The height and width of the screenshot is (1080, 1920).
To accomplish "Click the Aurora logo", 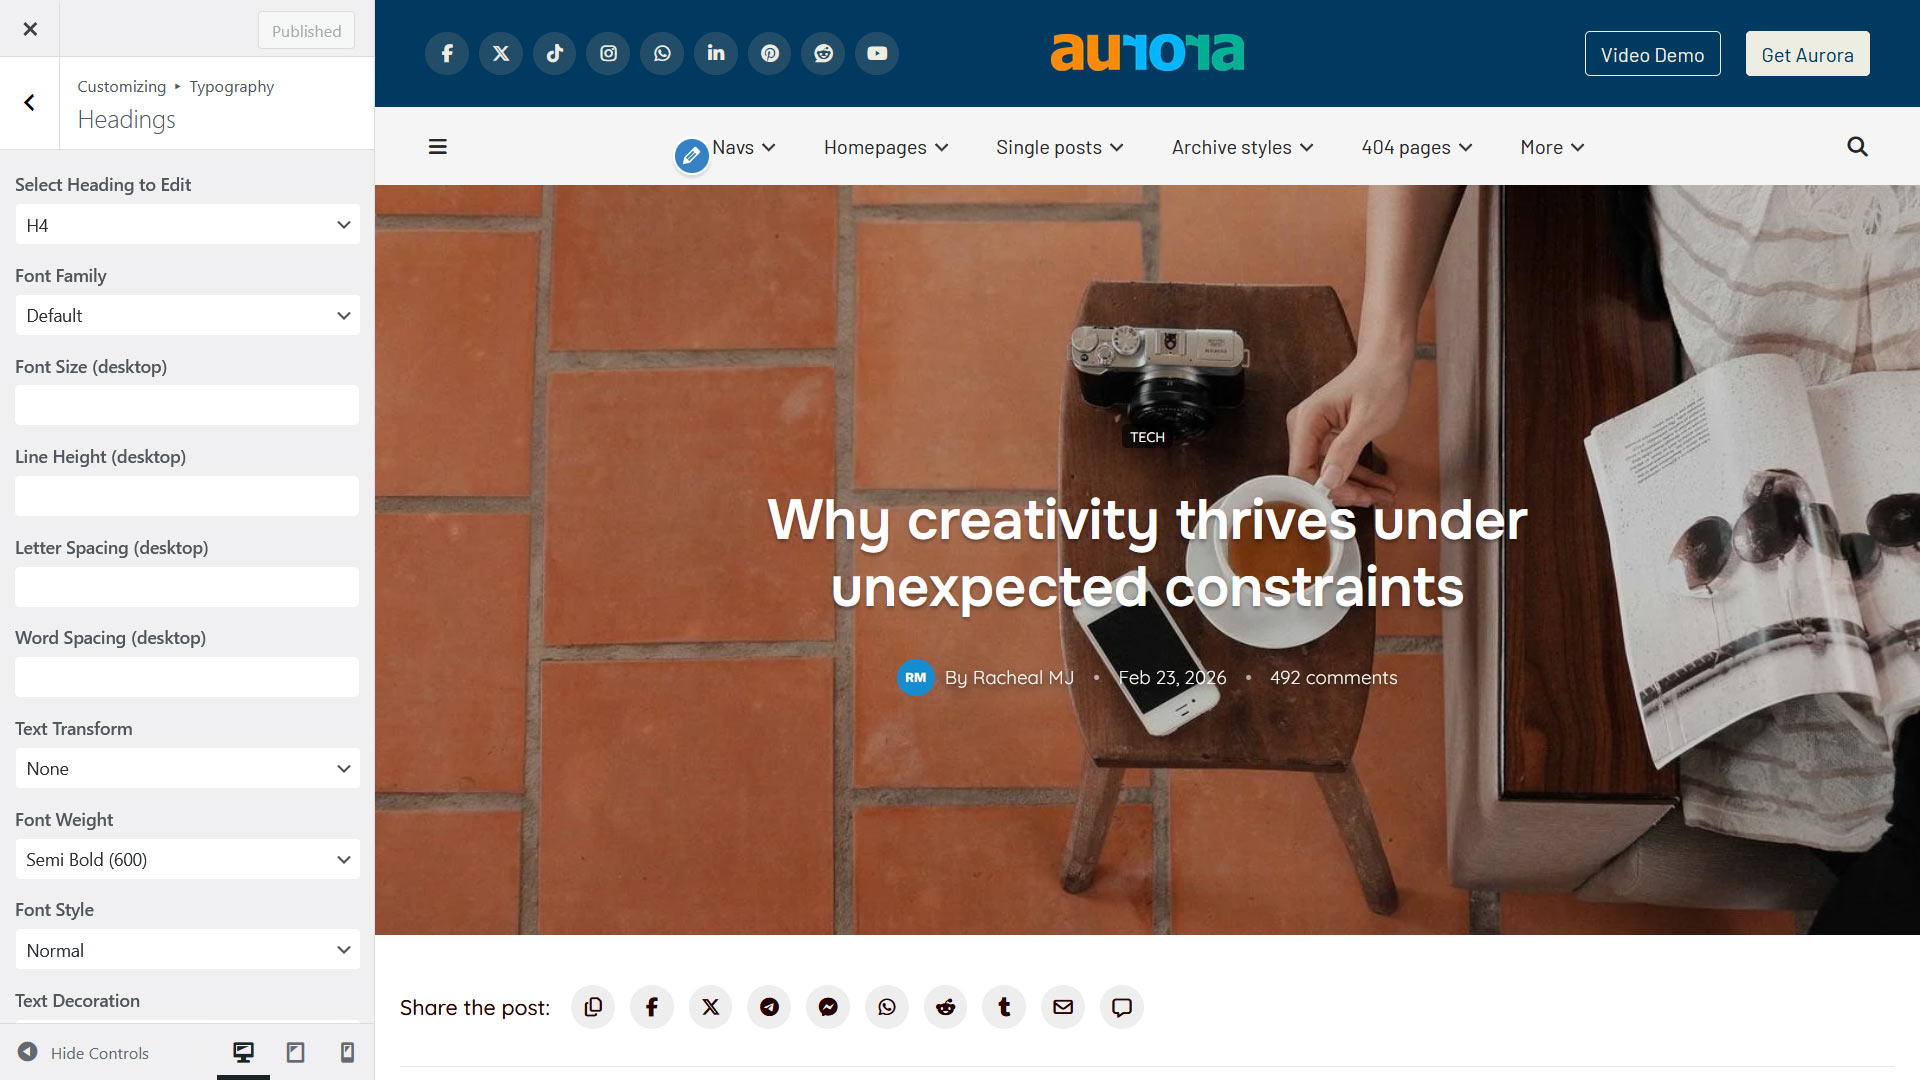I will [x=1147, y=52].
